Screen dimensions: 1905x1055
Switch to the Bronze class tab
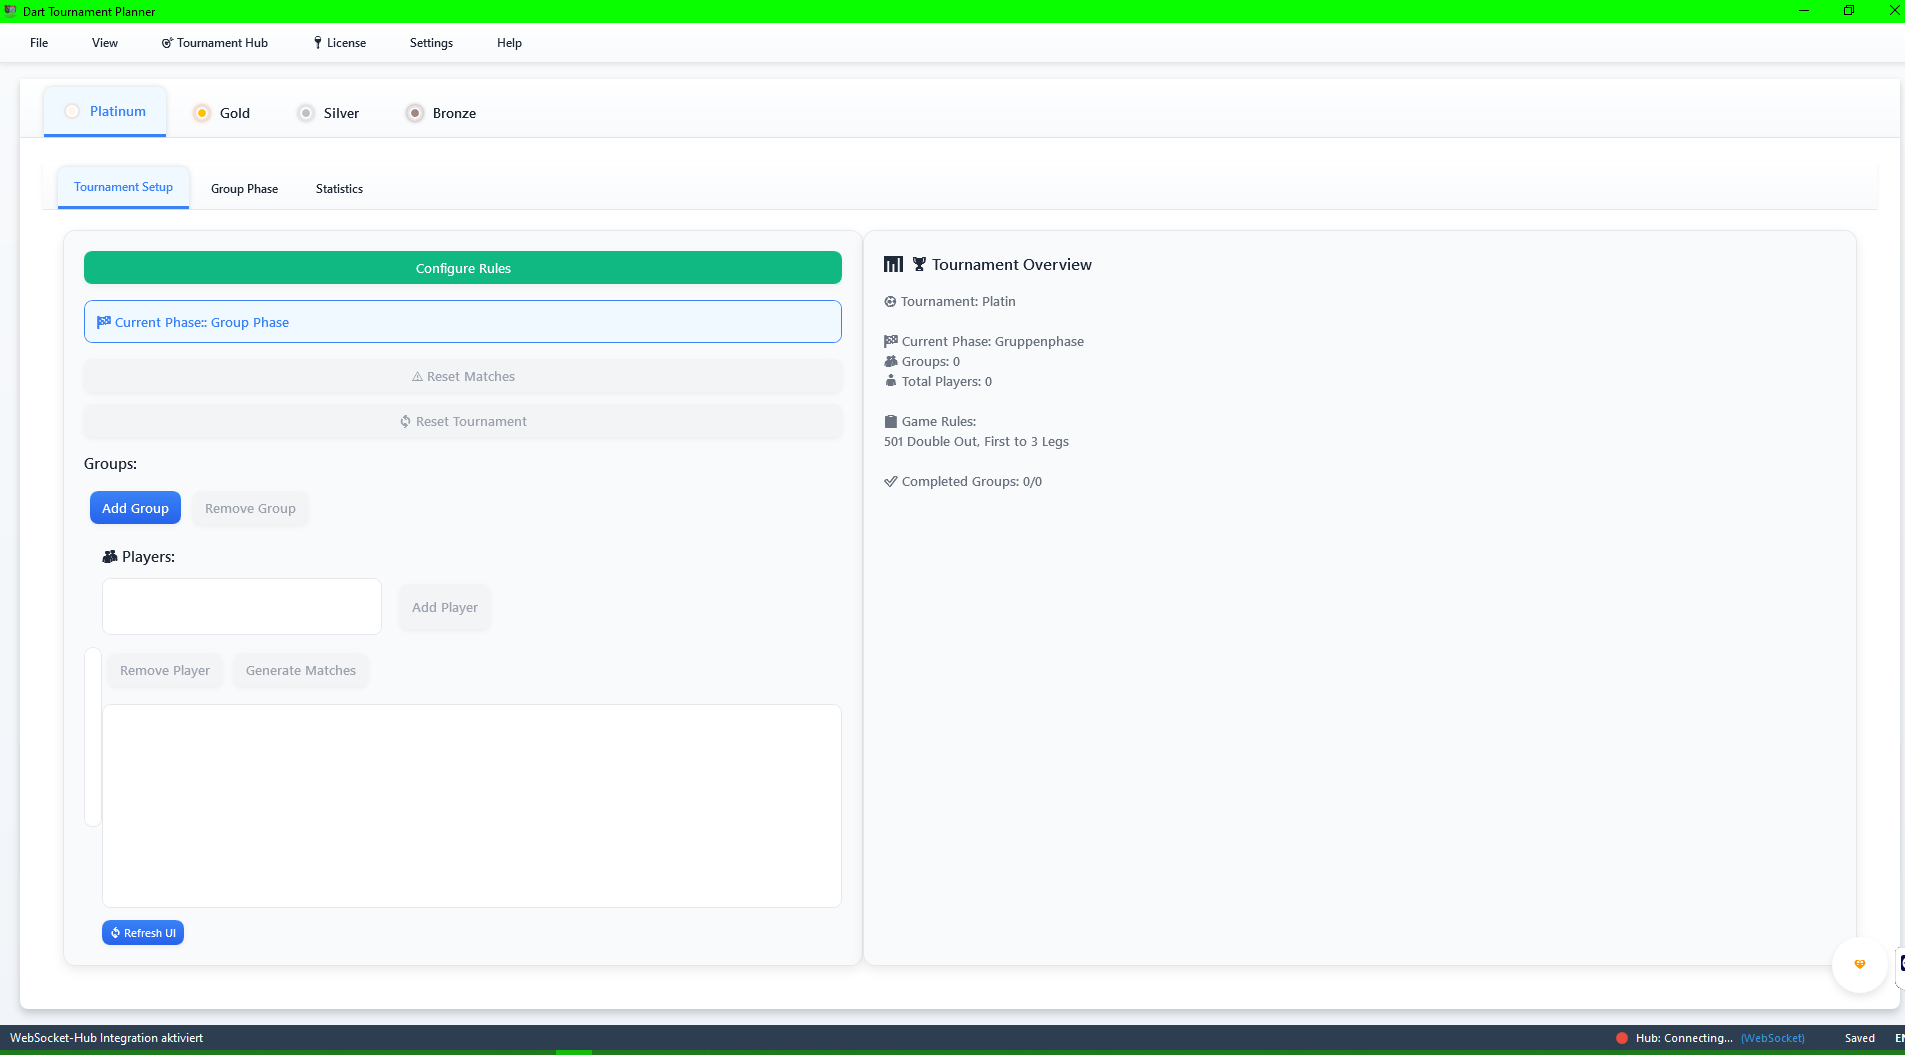441,113
